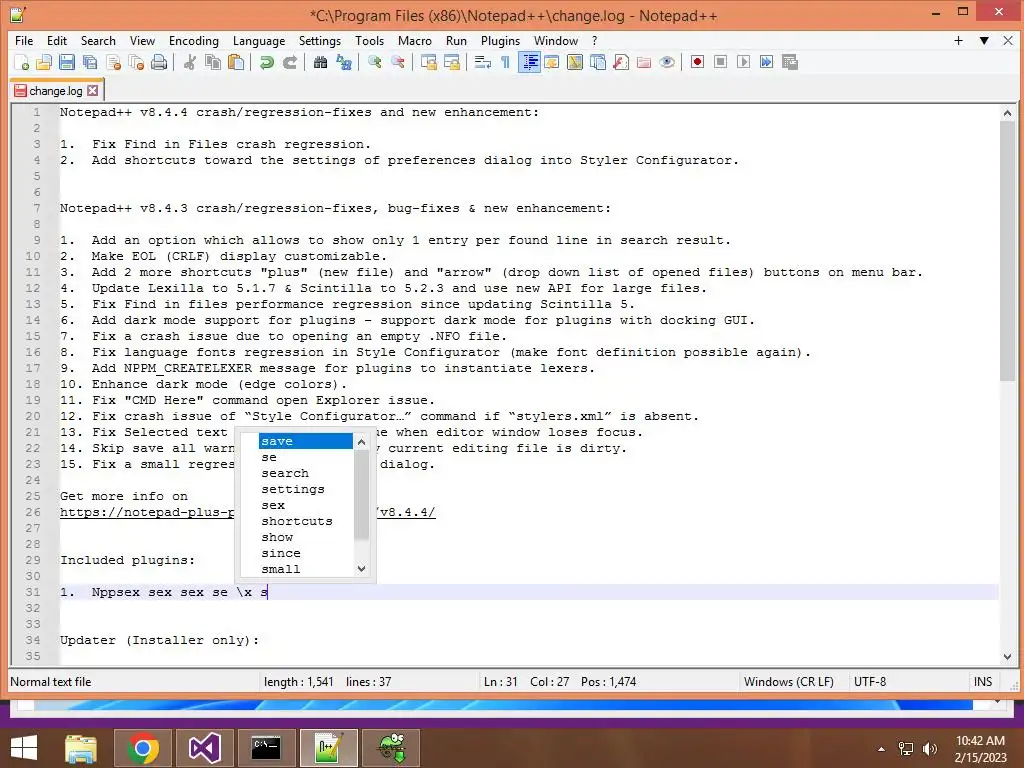
Task: Toggle INS insert mode in status bar
Action: click(x=983, y=682)
